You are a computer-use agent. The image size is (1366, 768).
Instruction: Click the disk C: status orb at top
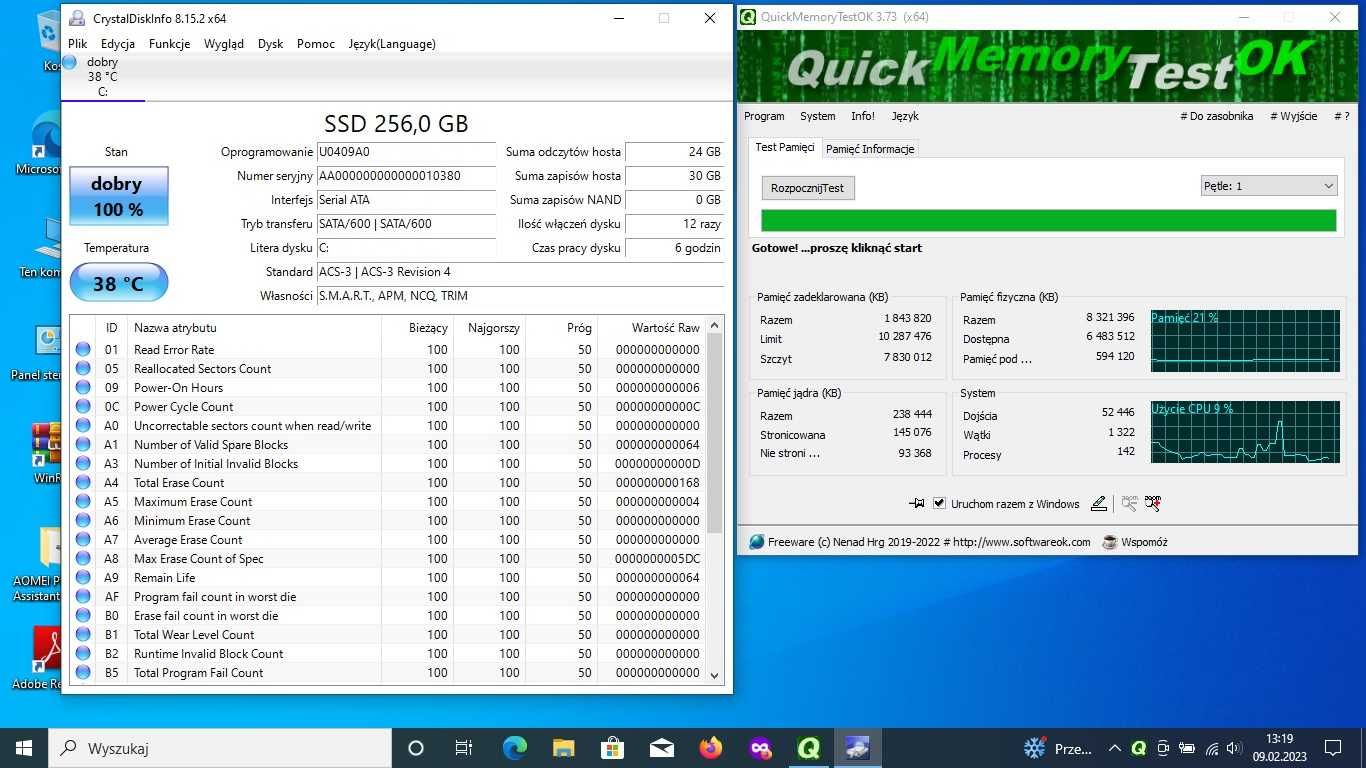(70, 62)
